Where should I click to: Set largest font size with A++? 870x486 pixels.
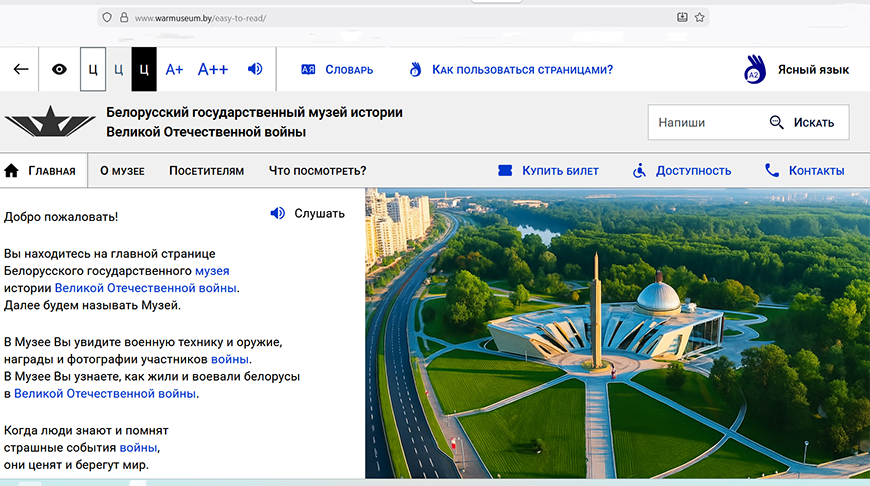click(213, 69)
